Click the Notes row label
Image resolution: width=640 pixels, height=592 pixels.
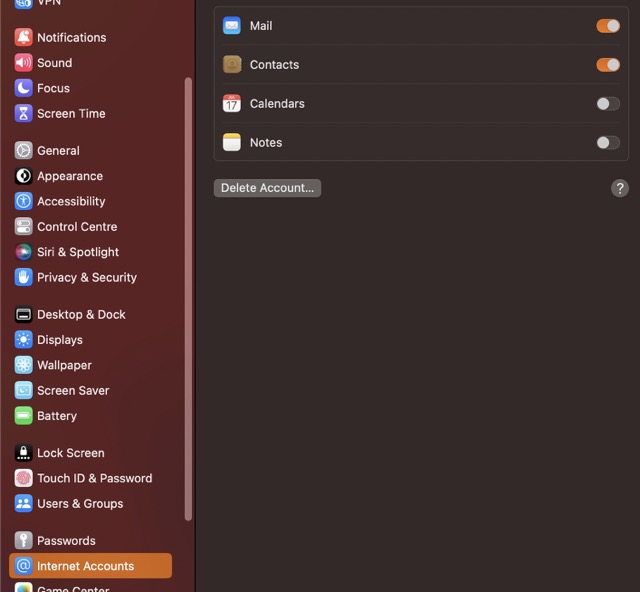coord(266,142)
